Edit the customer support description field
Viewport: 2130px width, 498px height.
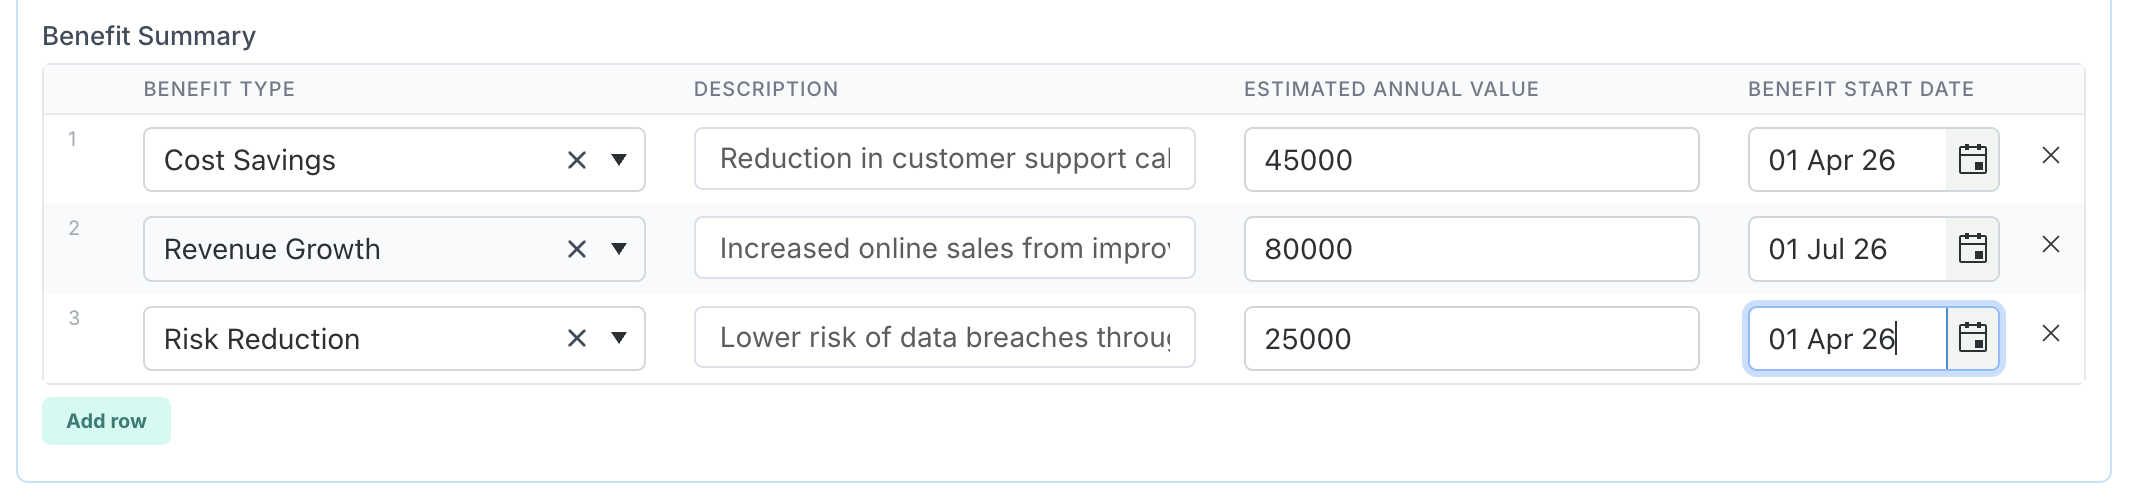944,159
